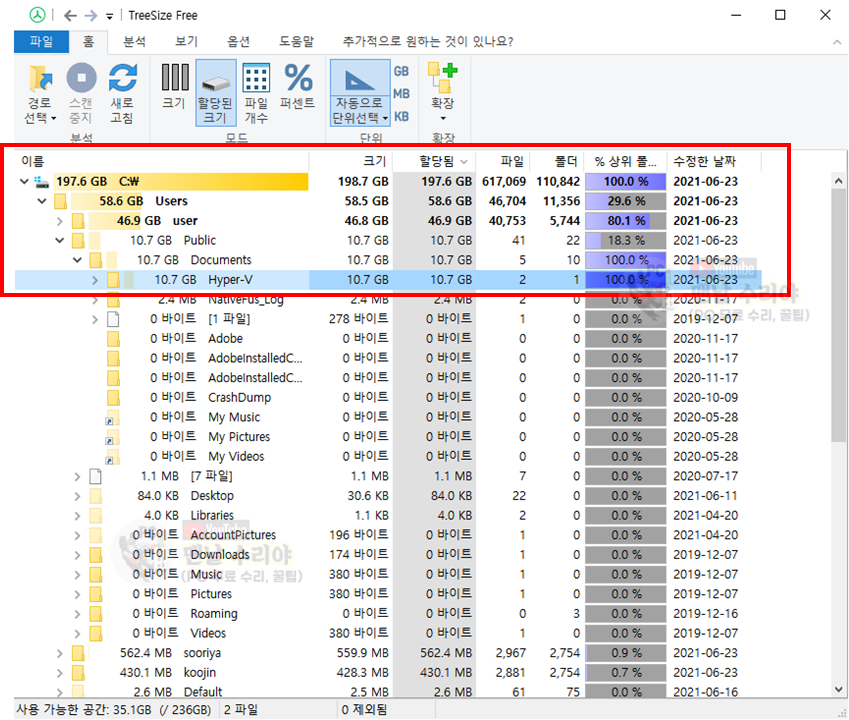This screenshot has width=849, height=720.
Task: Stop the scan with 스캔 중지
Action: [x=81, y=94]
